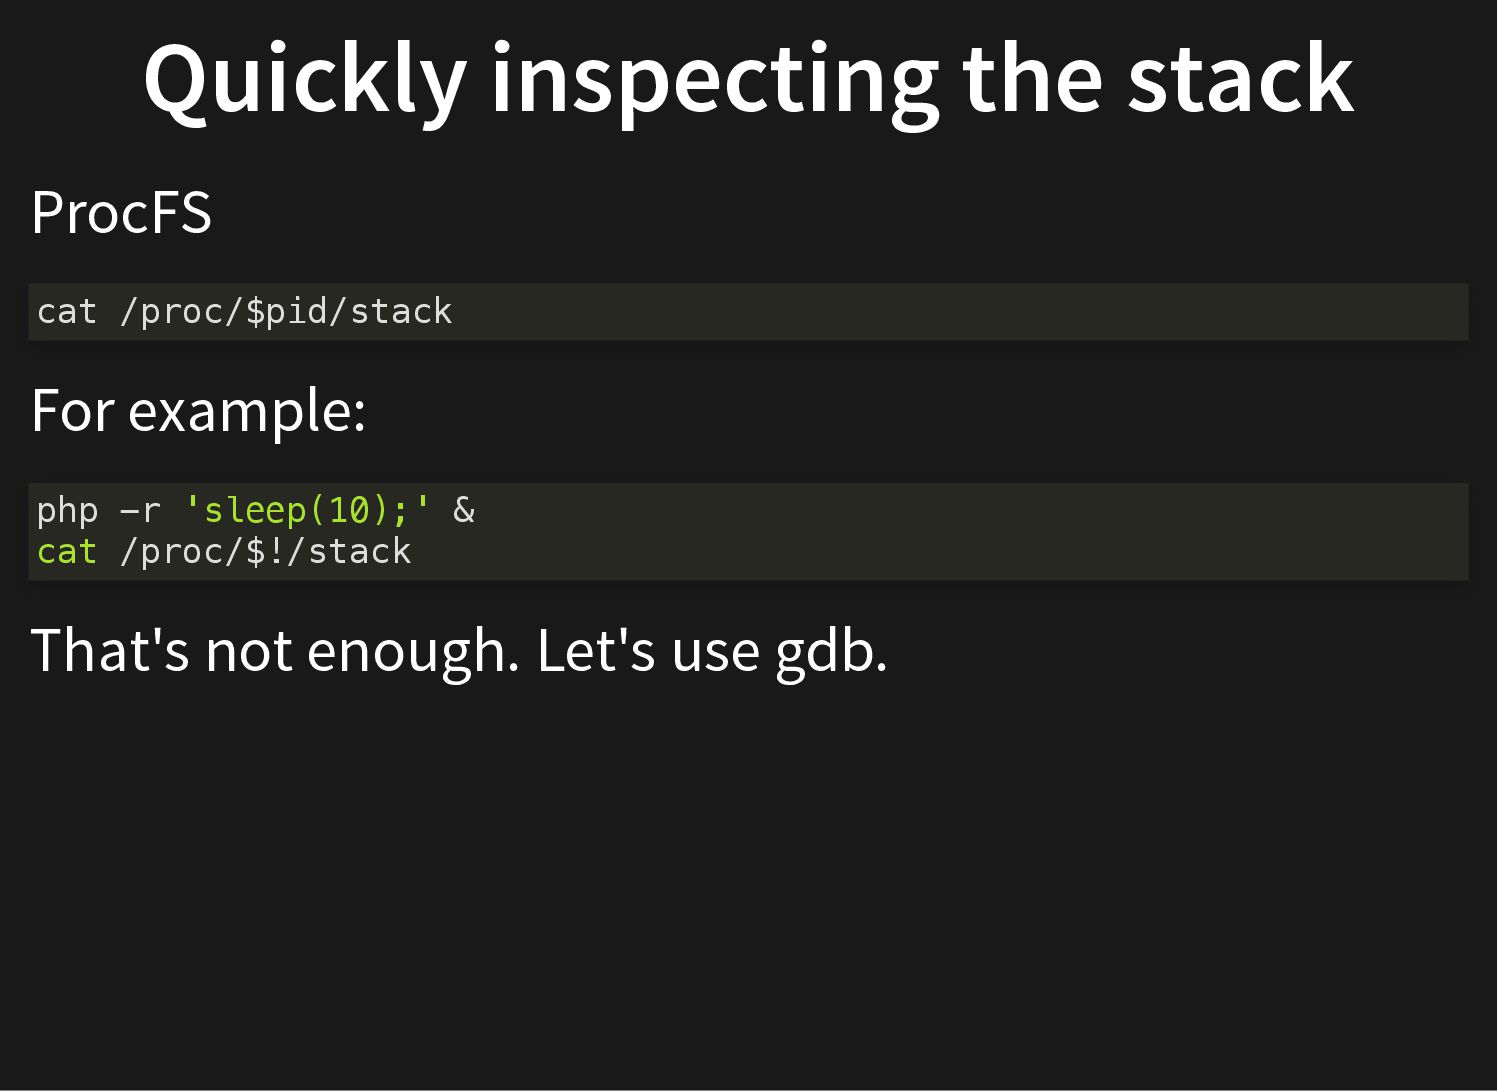The width and height of the screenshot is (1498, 1092).
Task: Click the word 'gdb.' in the last line
Action: 831,651
